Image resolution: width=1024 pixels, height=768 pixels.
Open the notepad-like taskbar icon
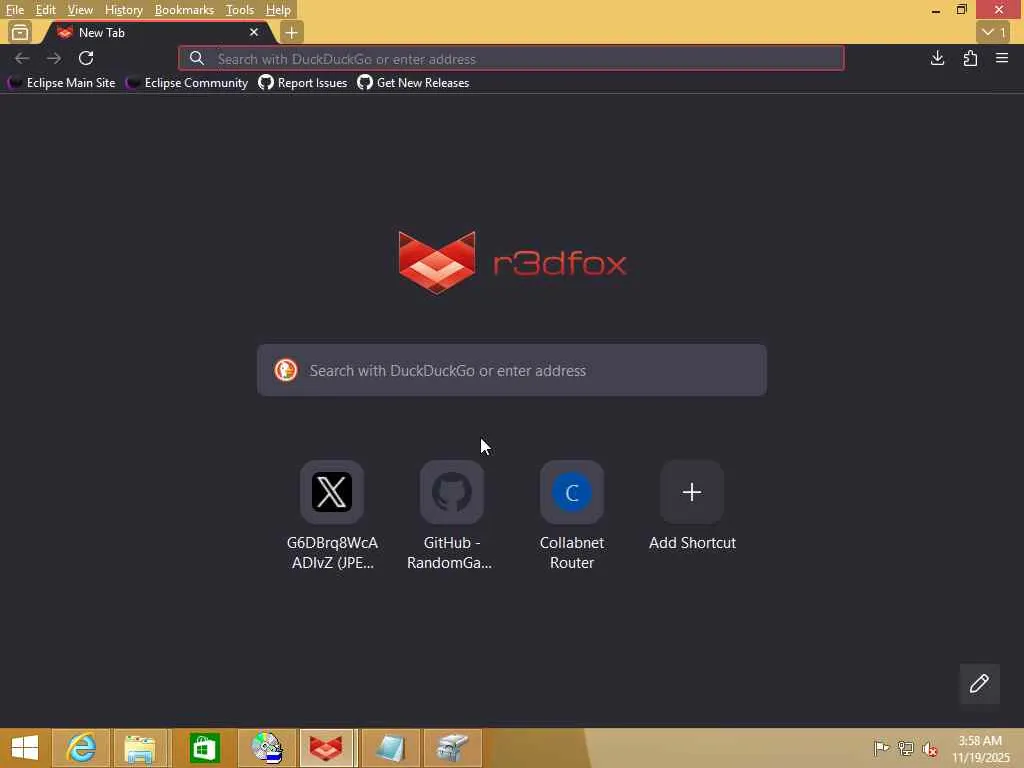point(391,748)
